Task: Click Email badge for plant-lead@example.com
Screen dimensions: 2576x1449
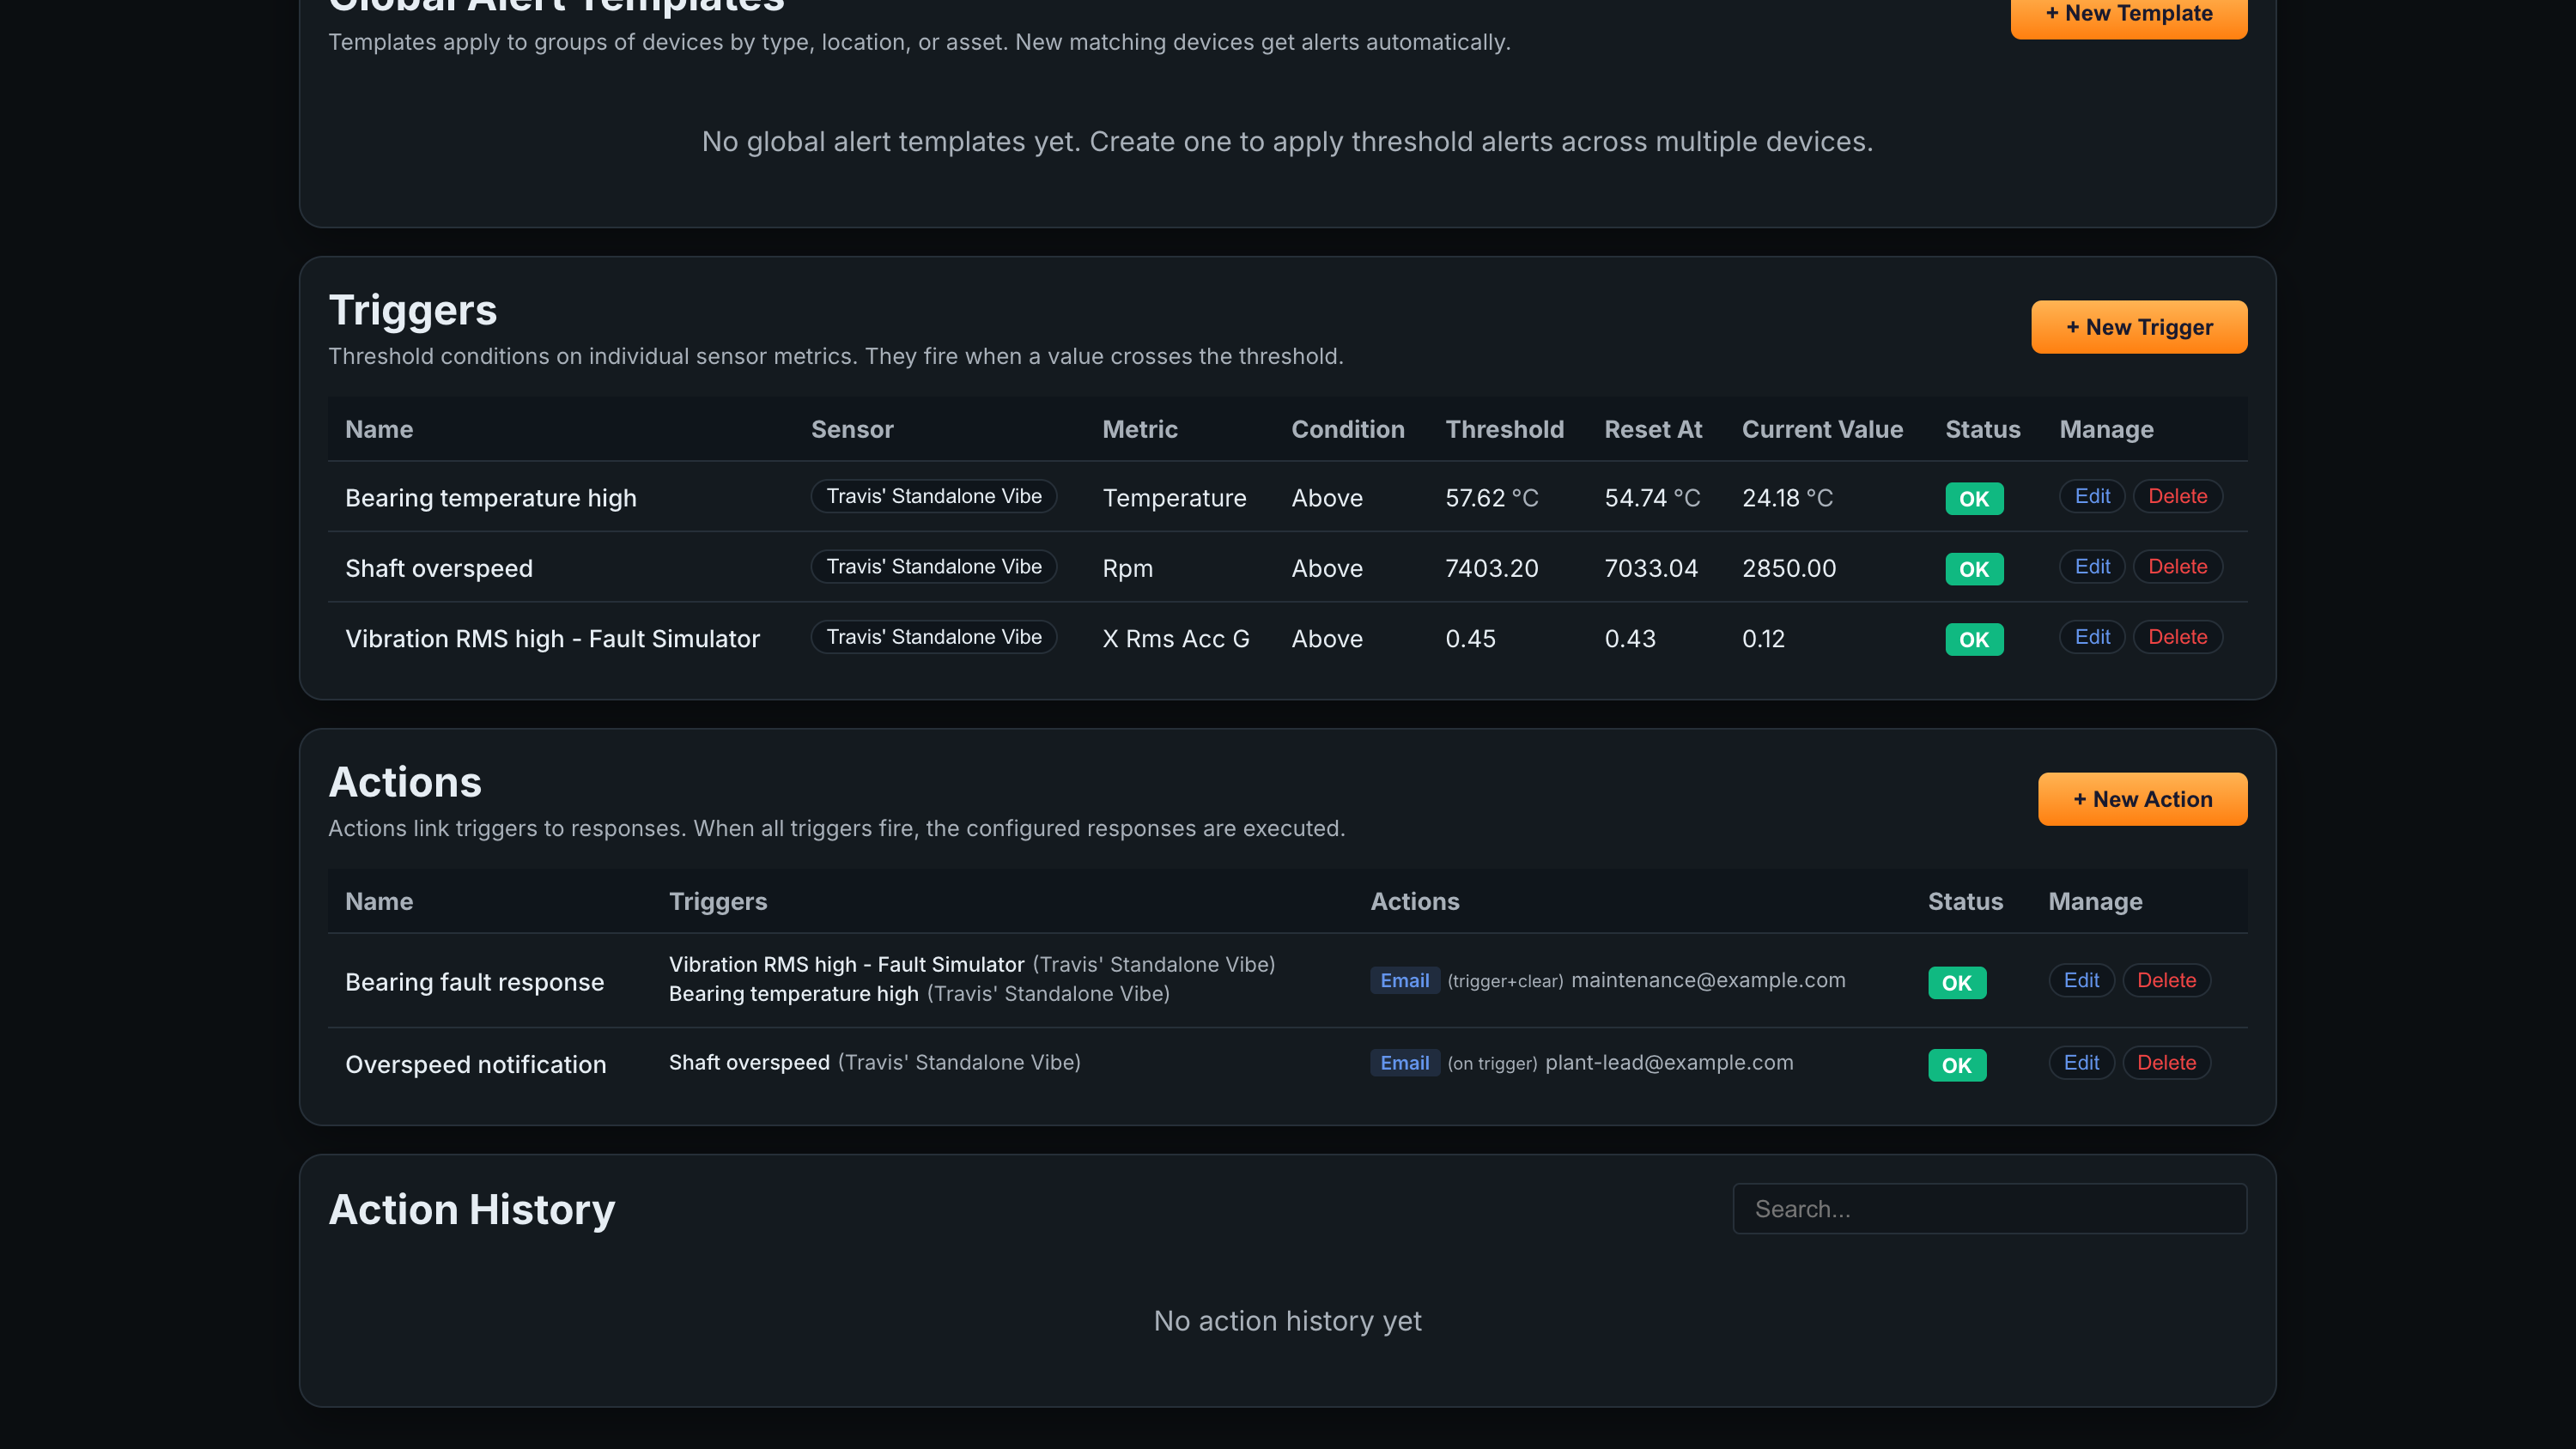Action: pos(1404,1062)
